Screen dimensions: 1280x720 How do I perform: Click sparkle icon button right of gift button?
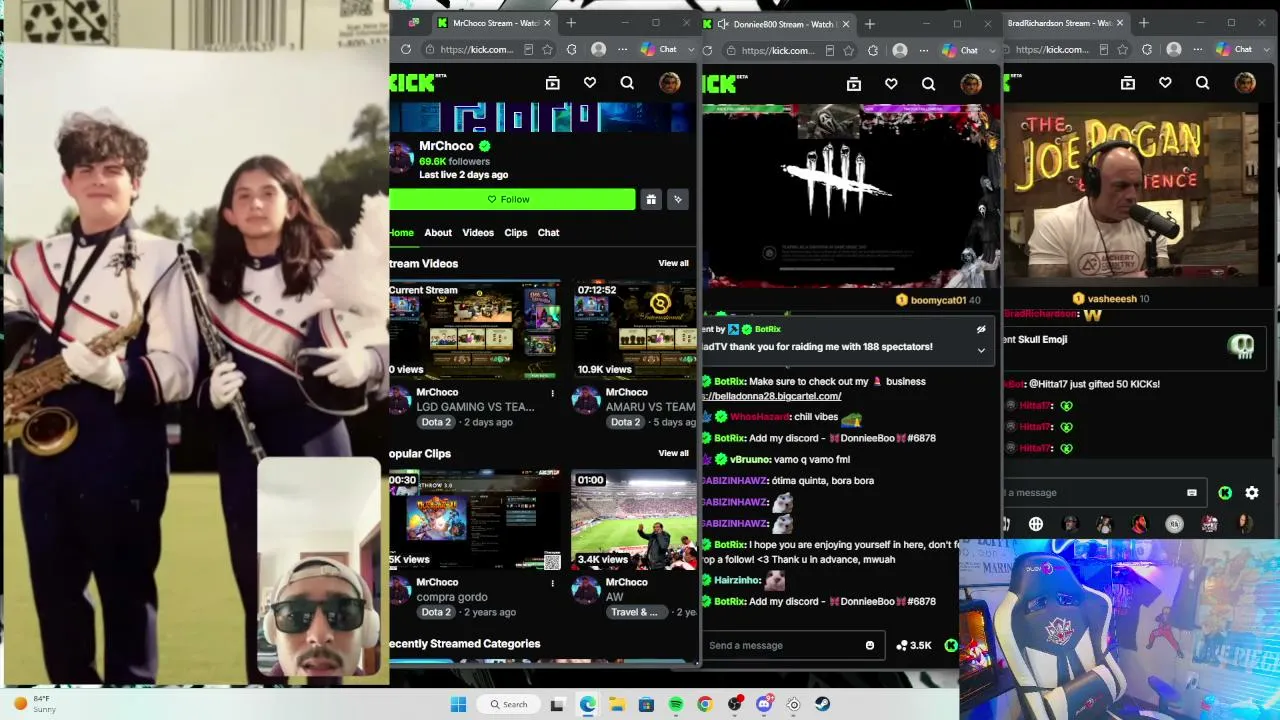[x=678, y=199]
